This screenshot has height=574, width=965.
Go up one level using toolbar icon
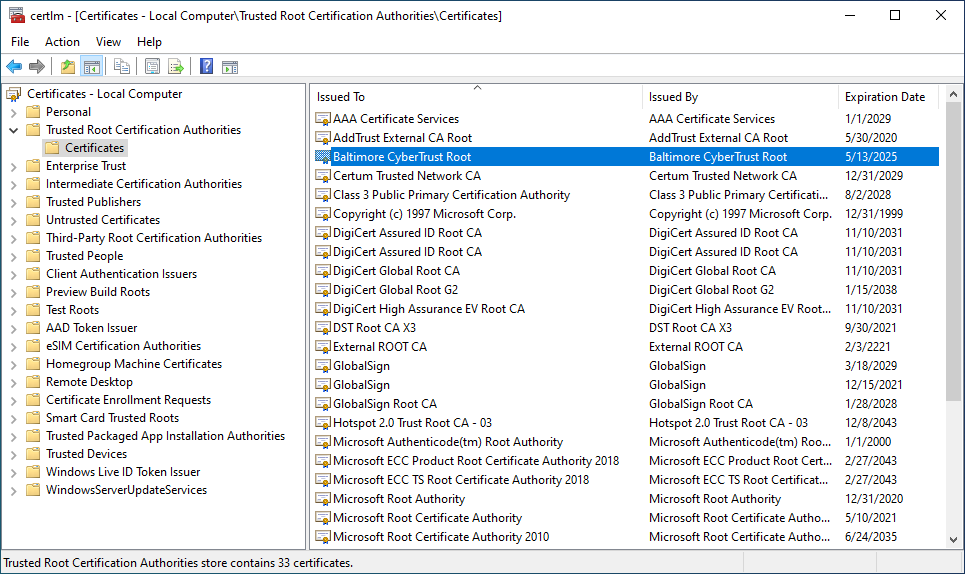pyautogui.click(x=68, y=66)
